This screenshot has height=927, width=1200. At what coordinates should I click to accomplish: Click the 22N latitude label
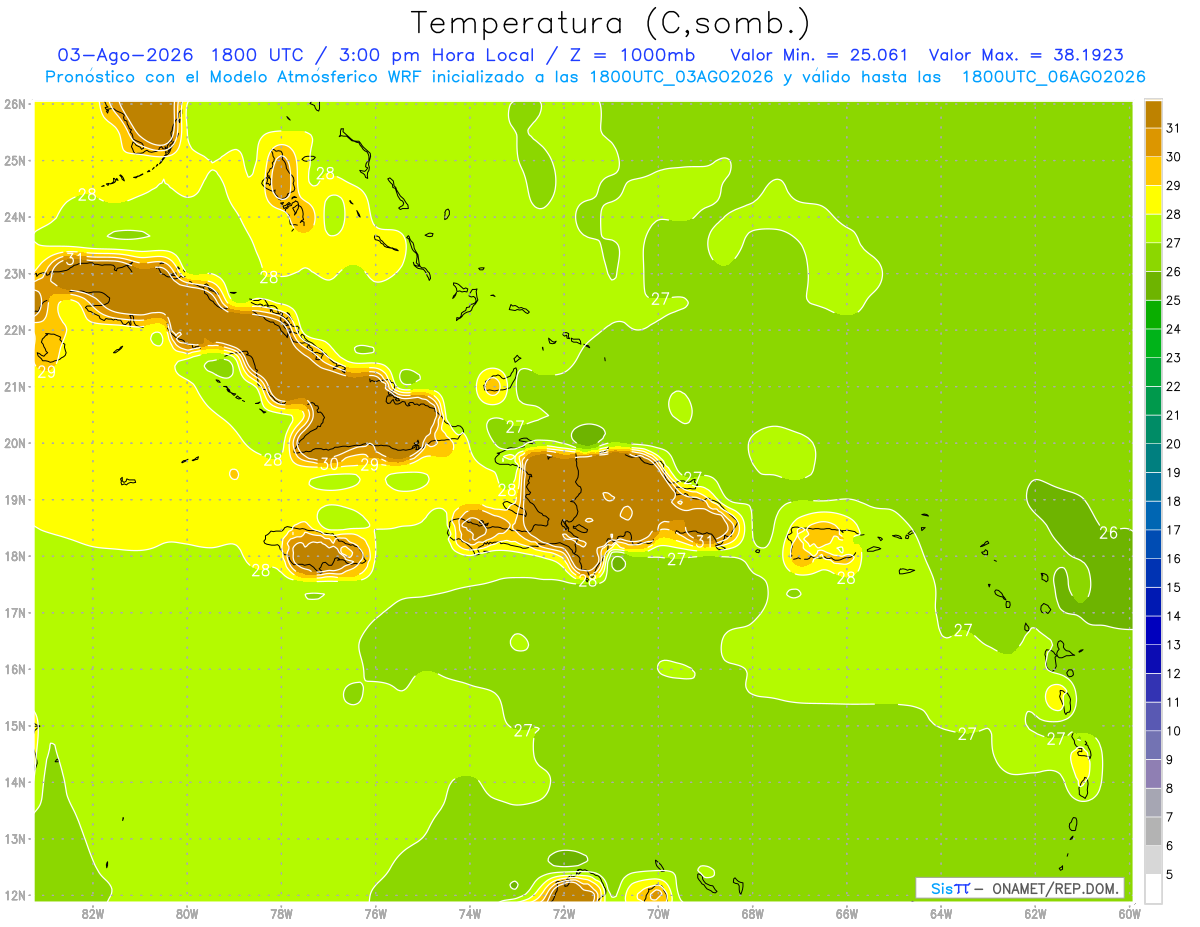point(15,330)
